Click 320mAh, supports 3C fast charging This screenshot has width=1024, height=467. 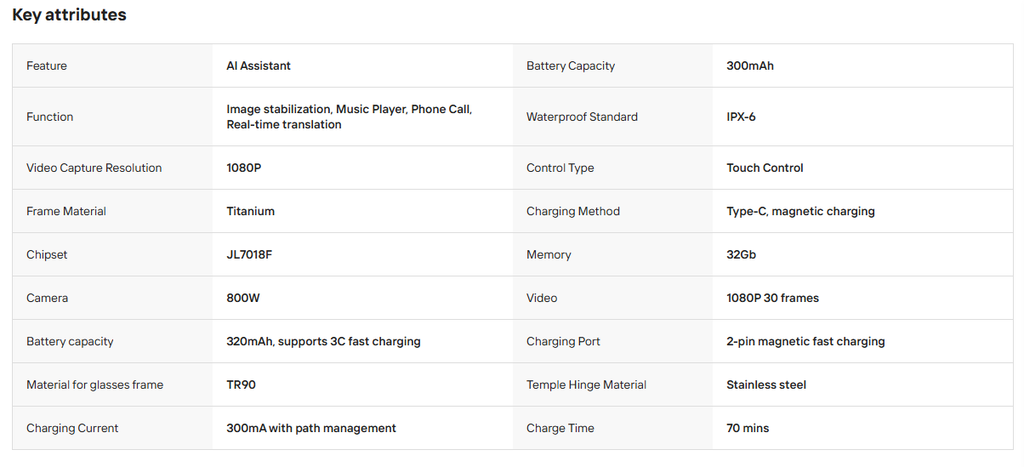(323, 341)
